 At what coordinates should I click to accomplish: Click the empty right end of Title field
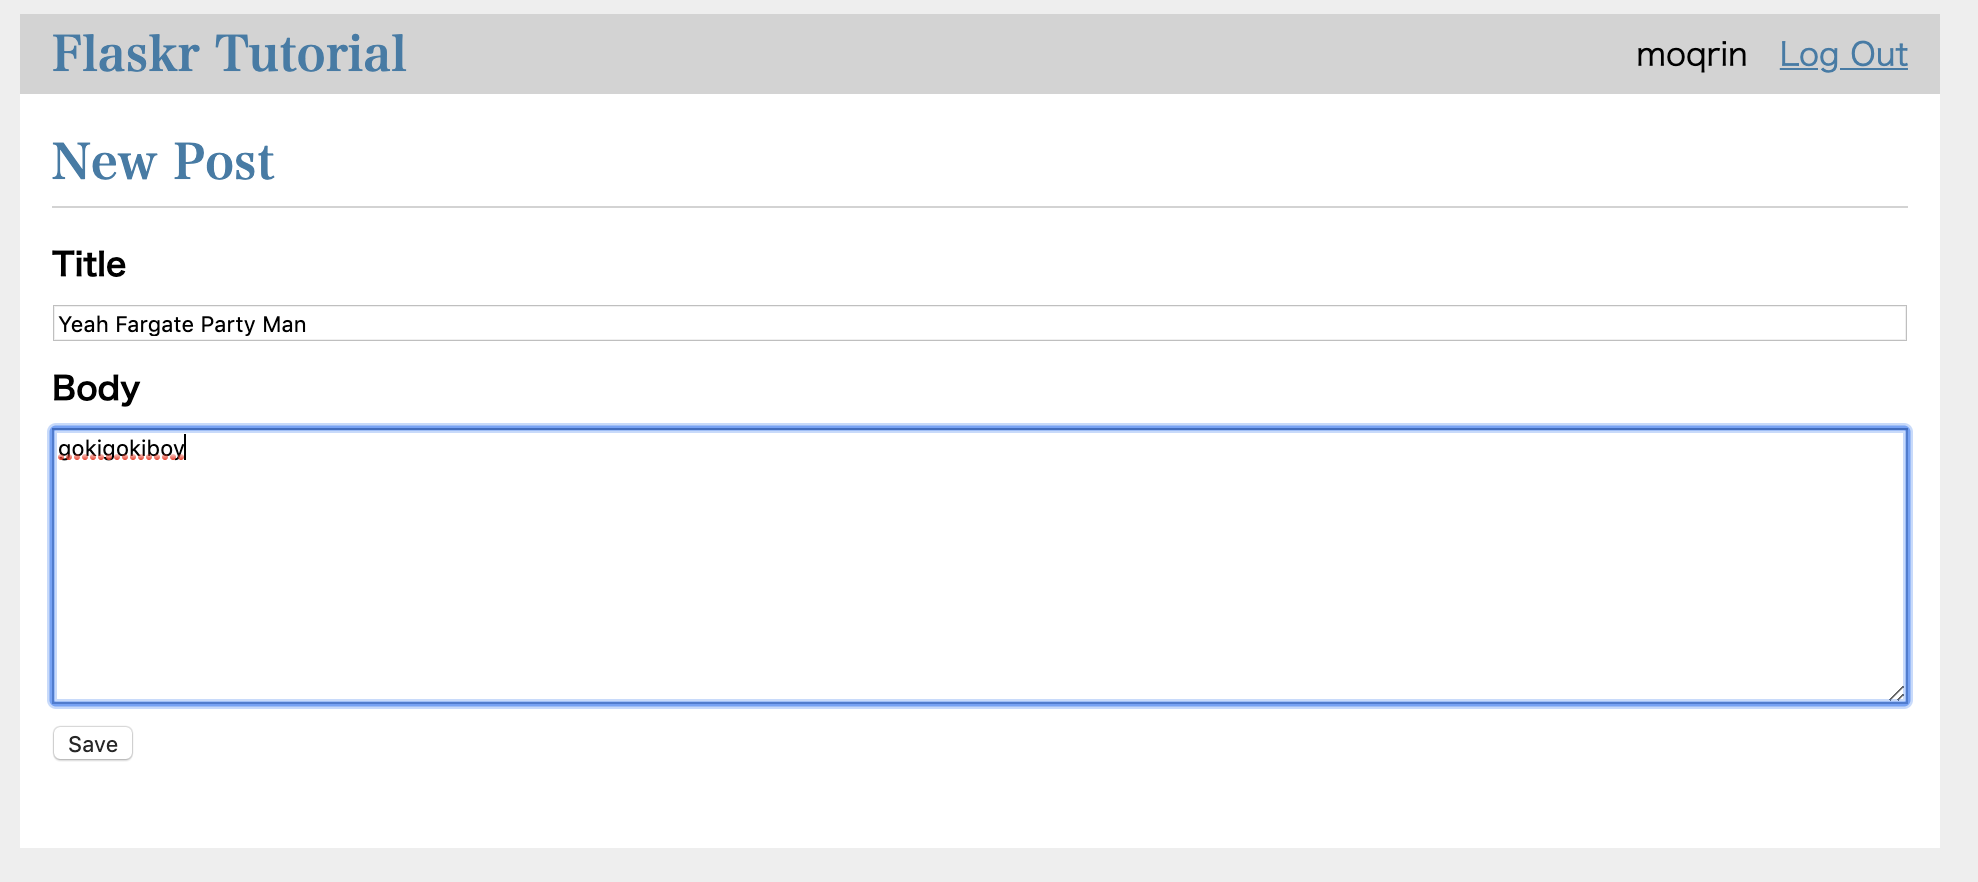coord(1700,324)
